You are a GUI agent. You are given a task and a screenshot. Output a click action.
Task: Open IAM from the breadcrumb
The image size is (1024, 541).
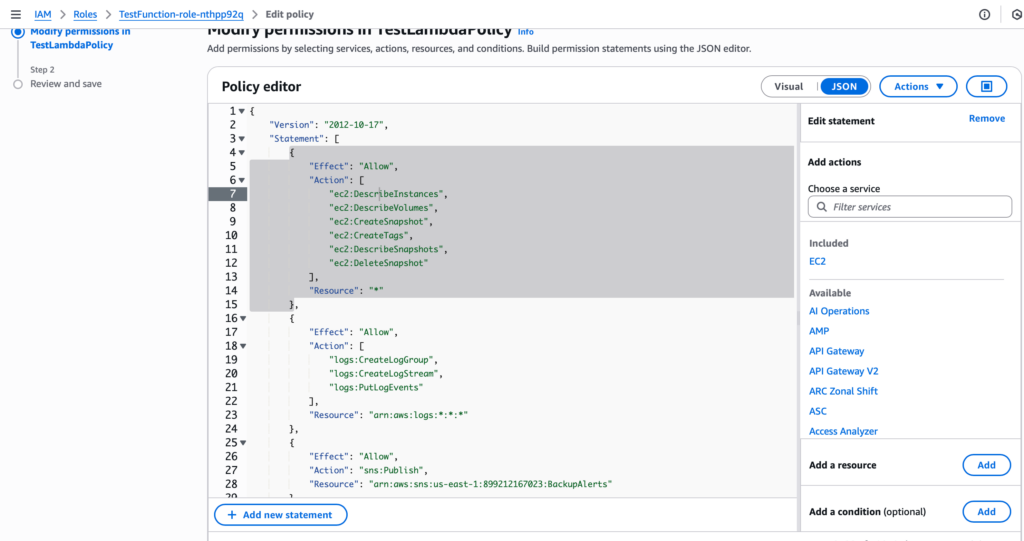click(43, 14)
